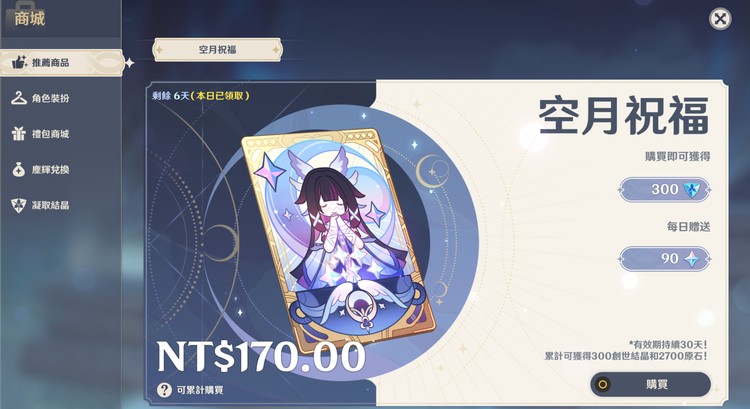
Task: Click the hanger icon for 角色裝扮
Action: tap(19, 98)
